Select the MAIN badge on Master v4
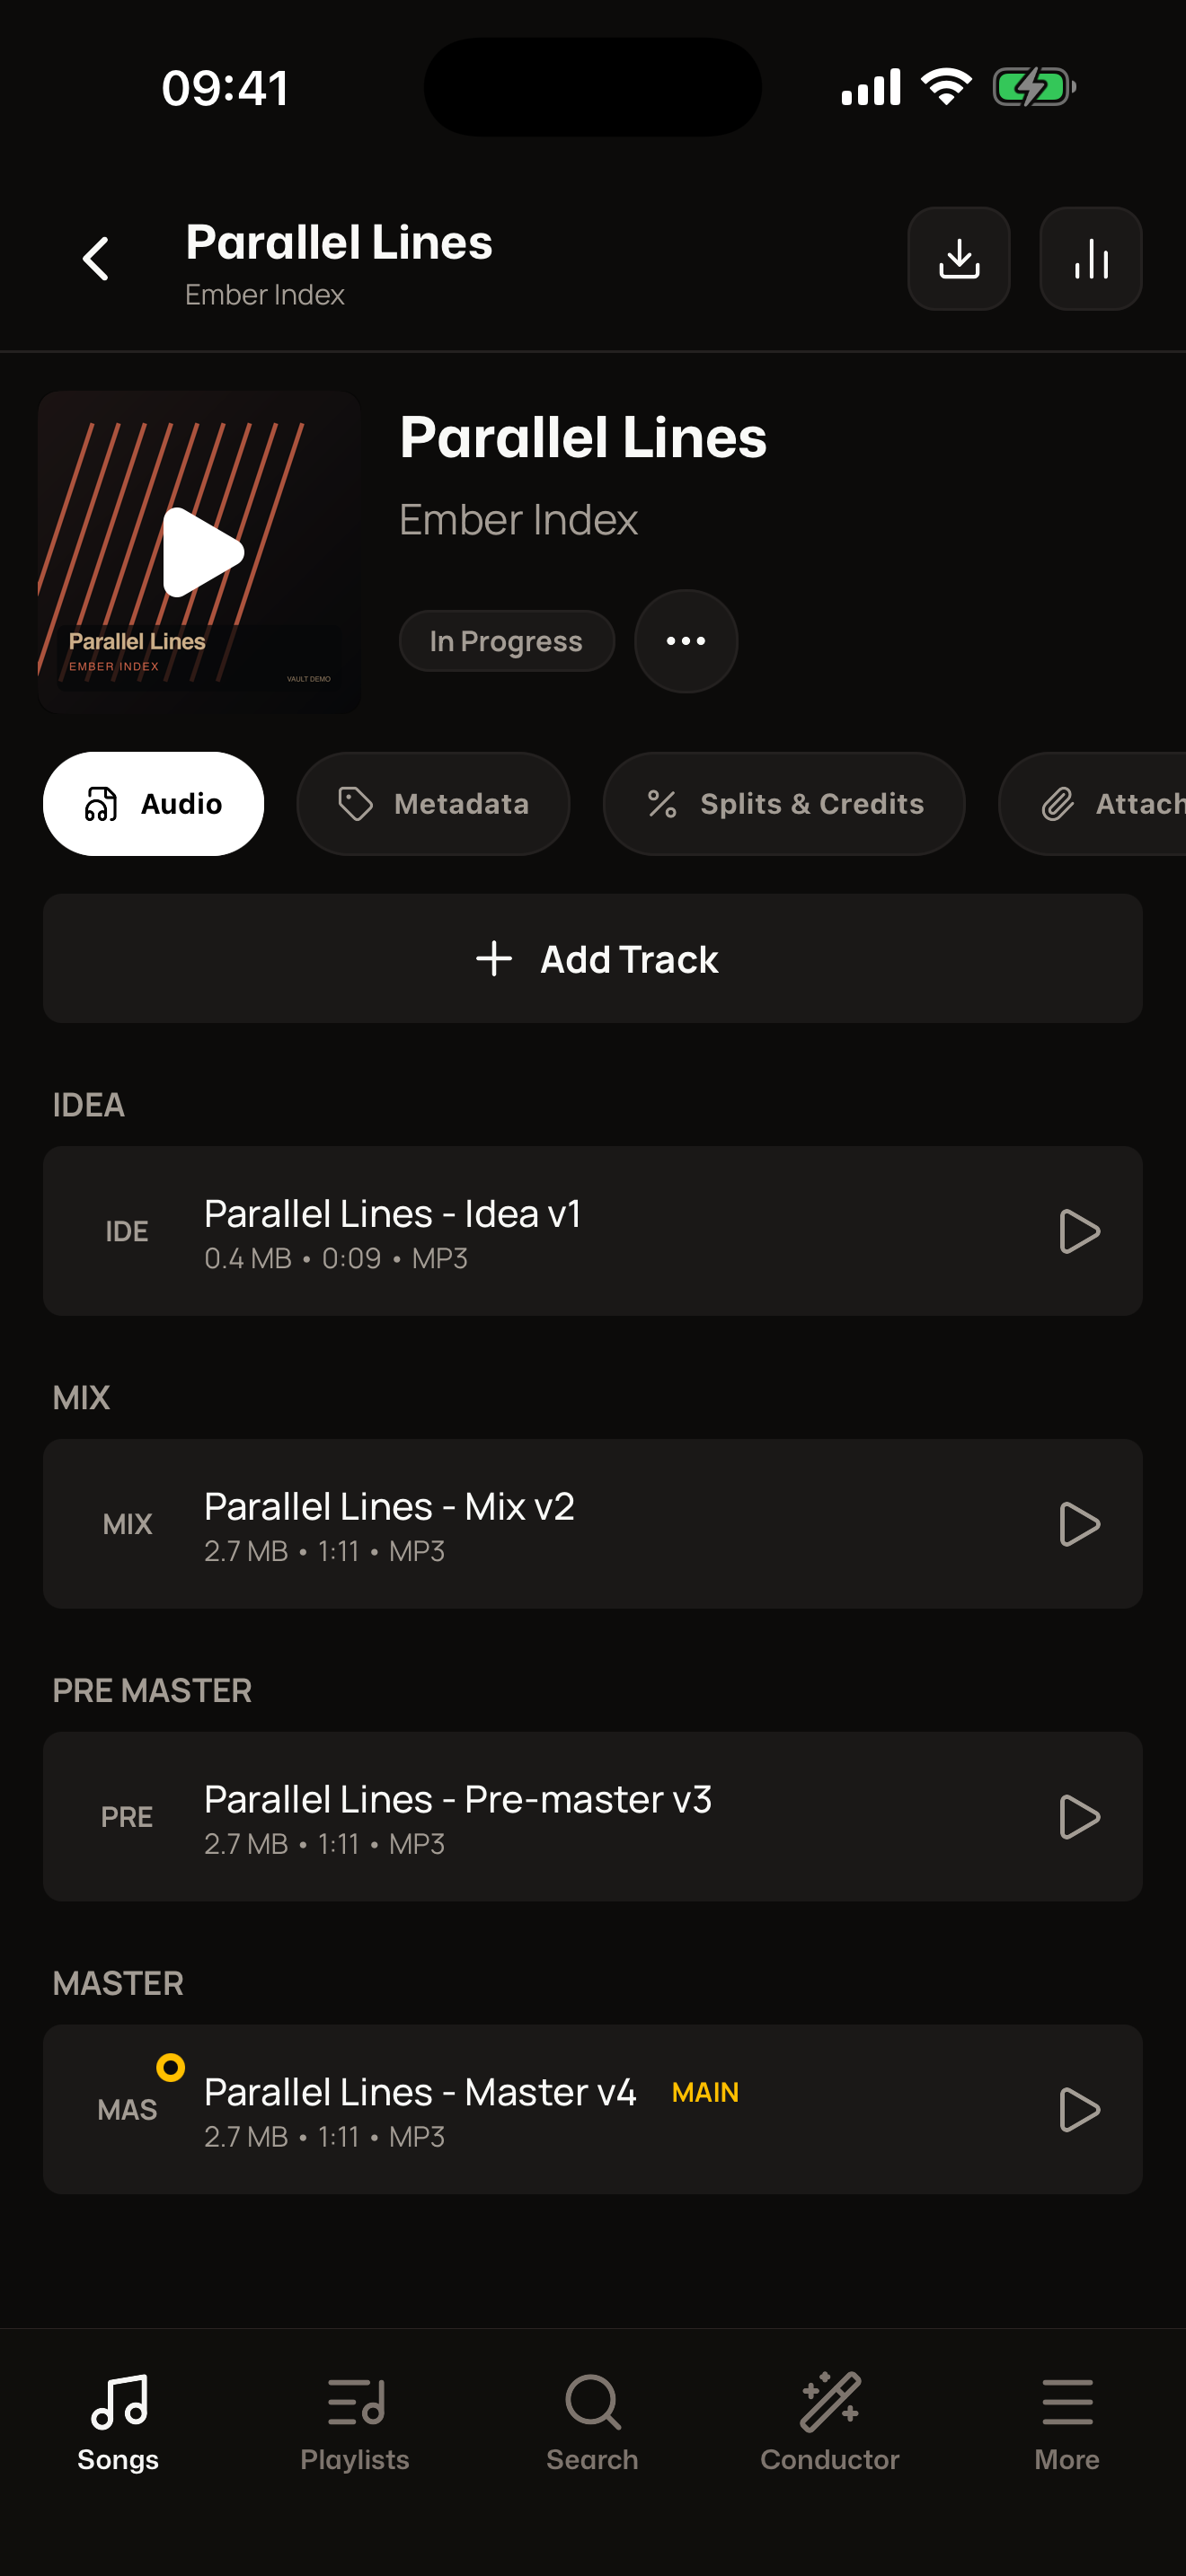The height and width of the screenshot is (2576, 1186). [705, 2092]
